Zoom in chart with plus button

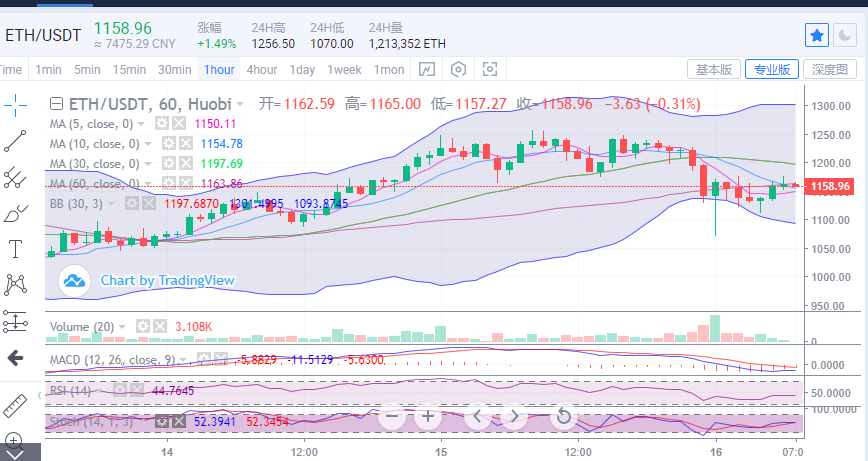point(428,416)
